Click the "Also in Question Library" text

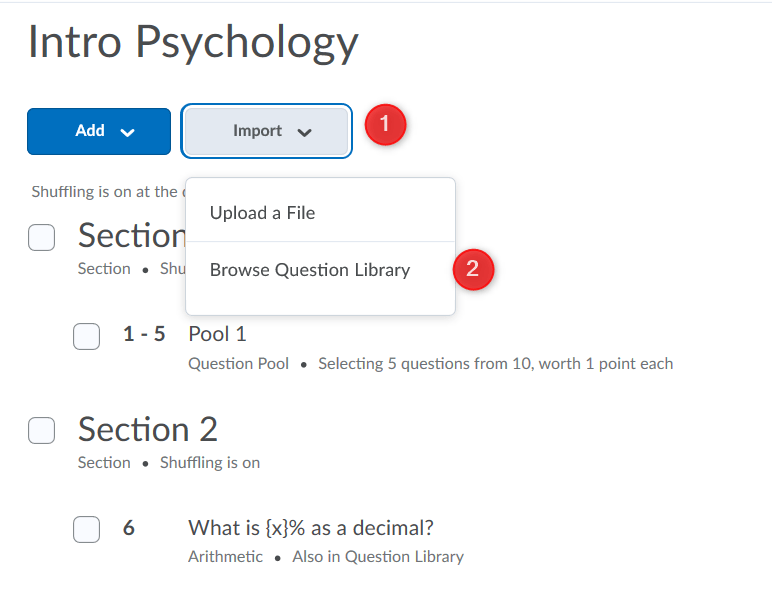point(378,556)
